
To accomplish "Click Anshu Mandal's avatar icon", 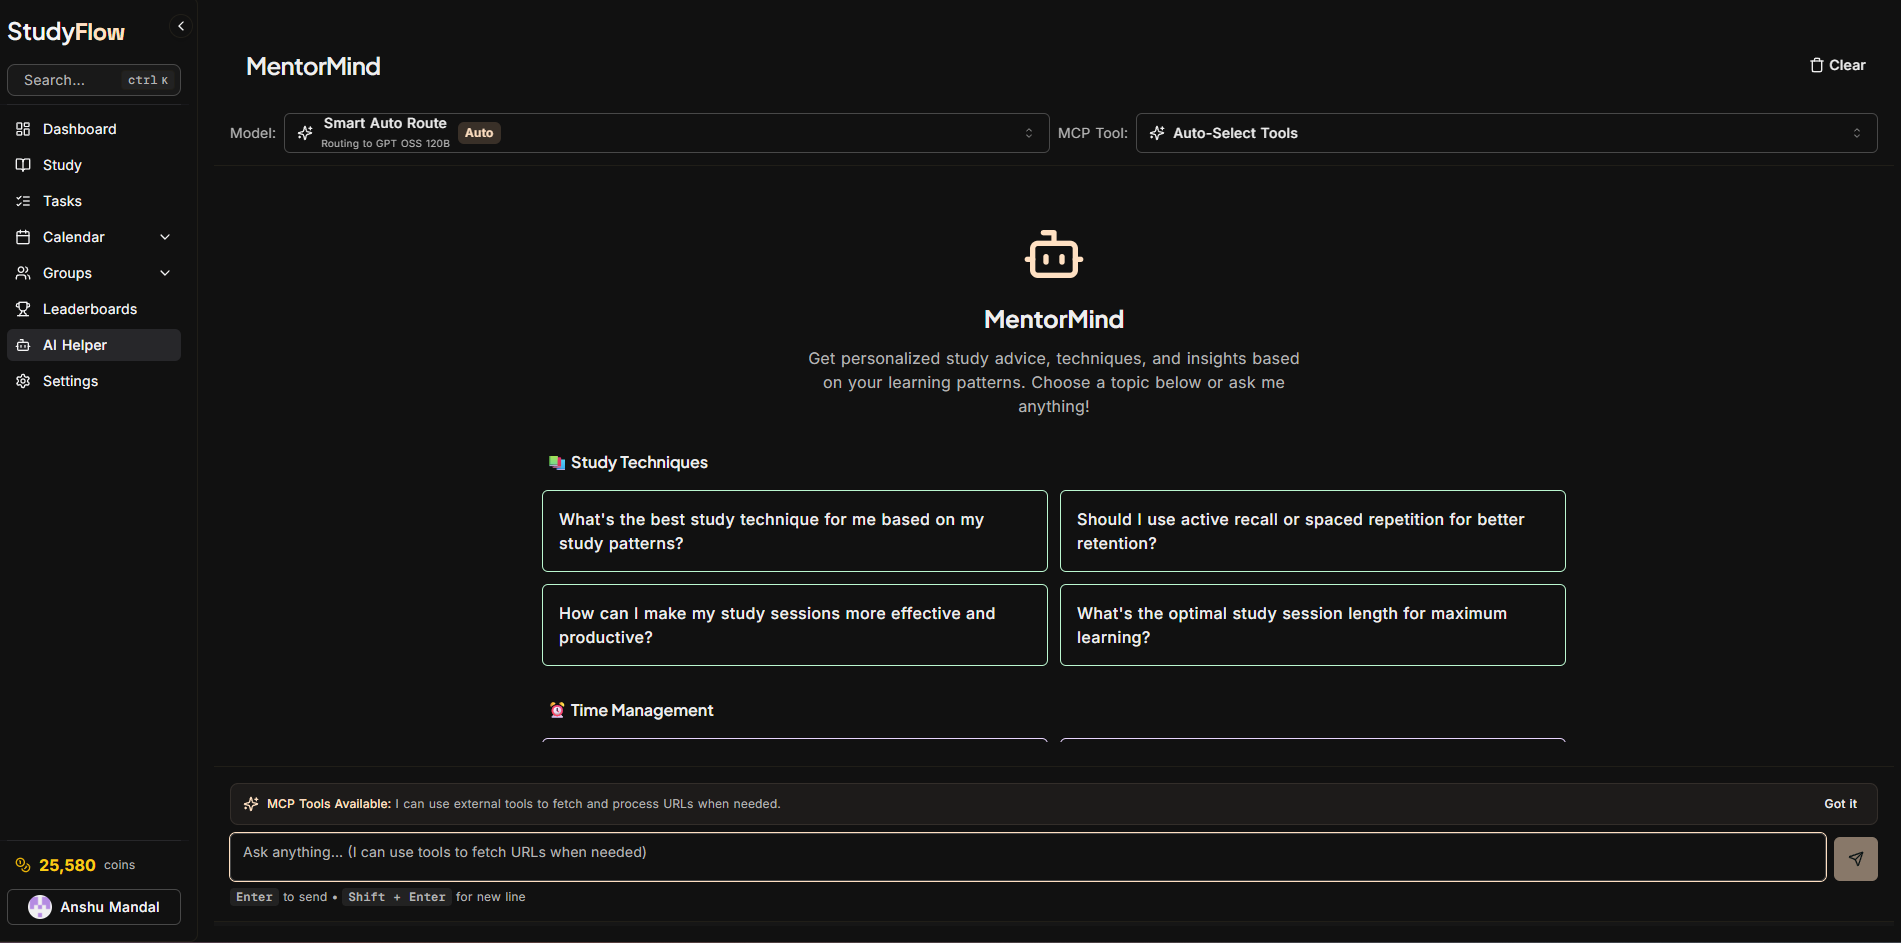I will coord(40,906).
